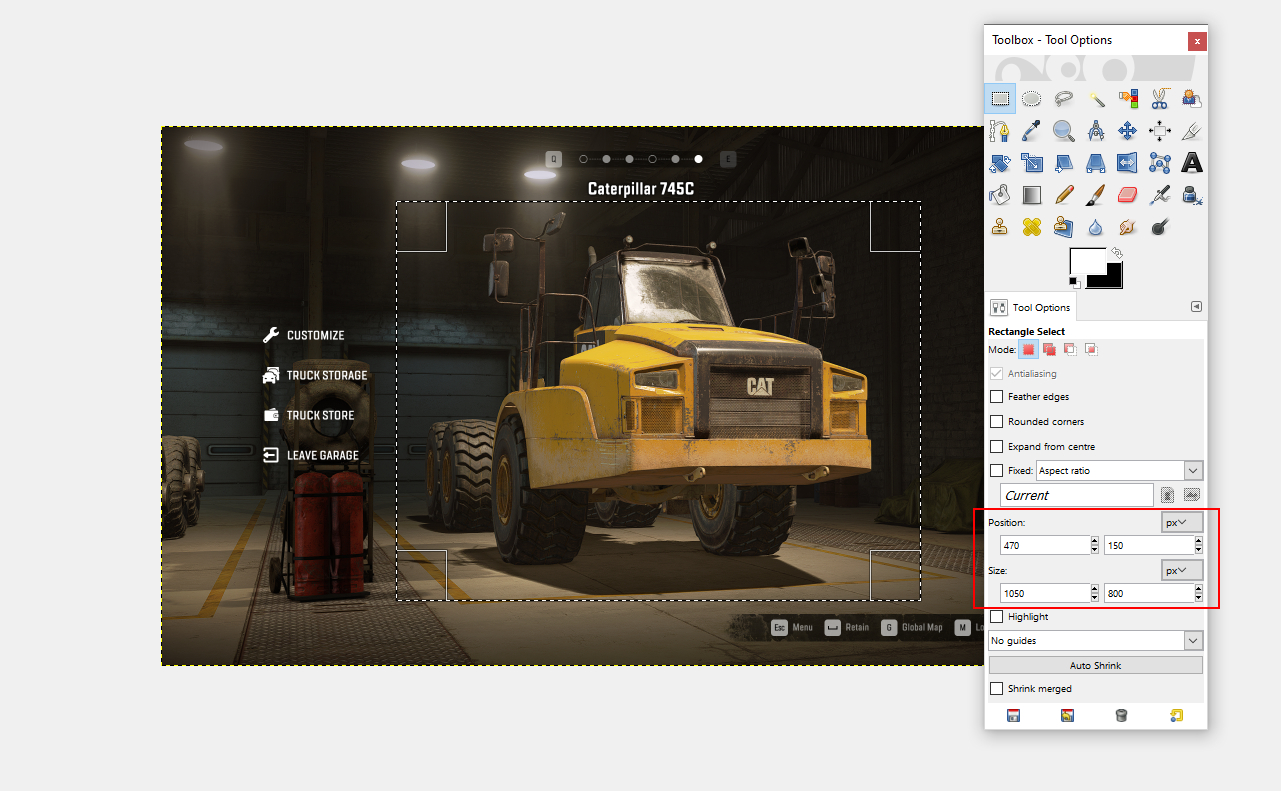Enable the Shrink merged checkbox
The width and height of the screenshot is (1281, 791).
pyautogui.click(x=996, y=689)
